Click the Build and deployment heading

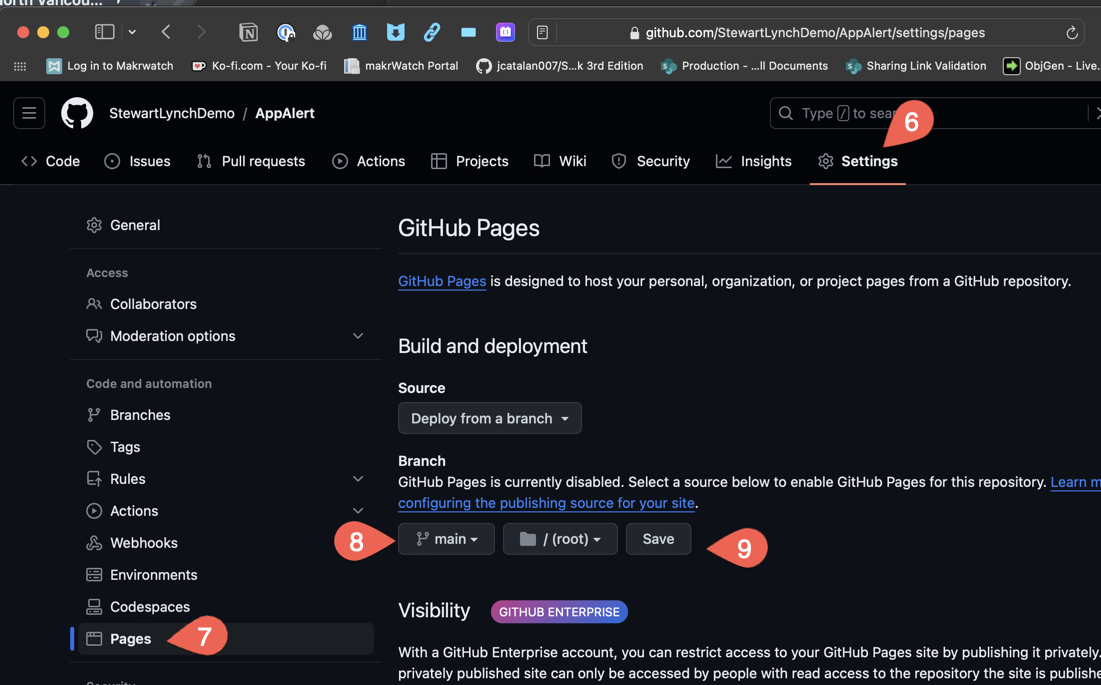tap(492, 346)
